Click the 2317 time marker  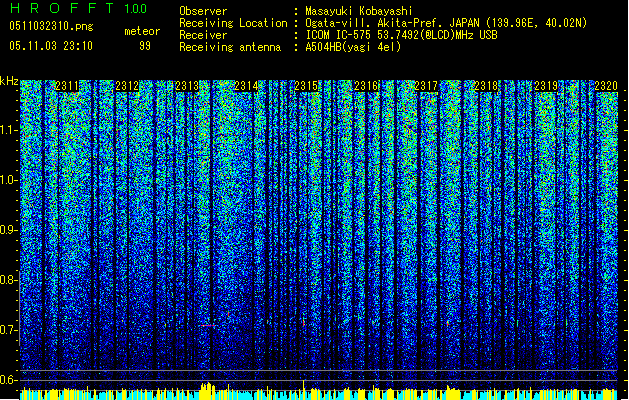[x=426, y=86]
